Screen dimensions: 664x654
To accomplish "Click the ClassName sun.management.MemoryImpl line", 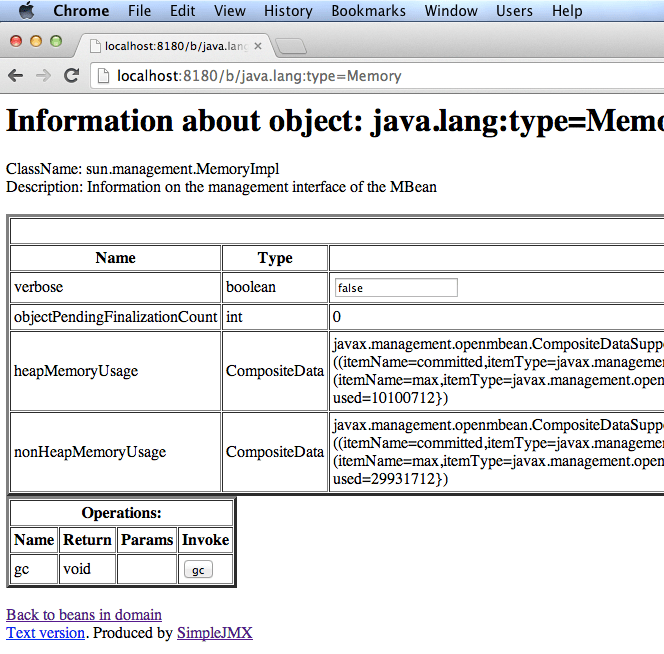I will [x=143, y=169].
